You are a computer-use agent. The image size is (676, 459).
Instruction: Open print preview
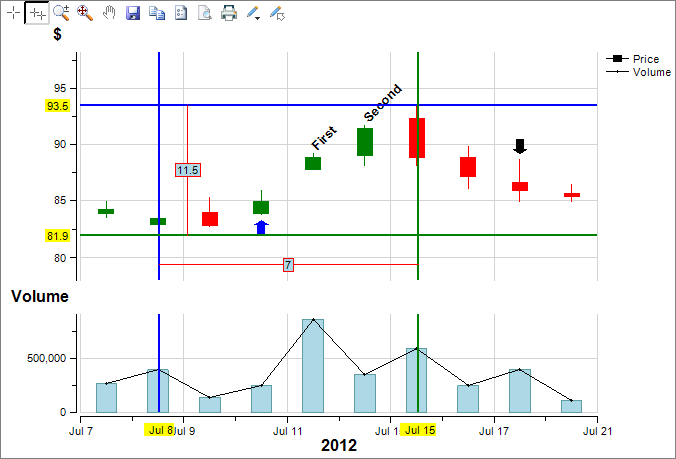point(205,13)
